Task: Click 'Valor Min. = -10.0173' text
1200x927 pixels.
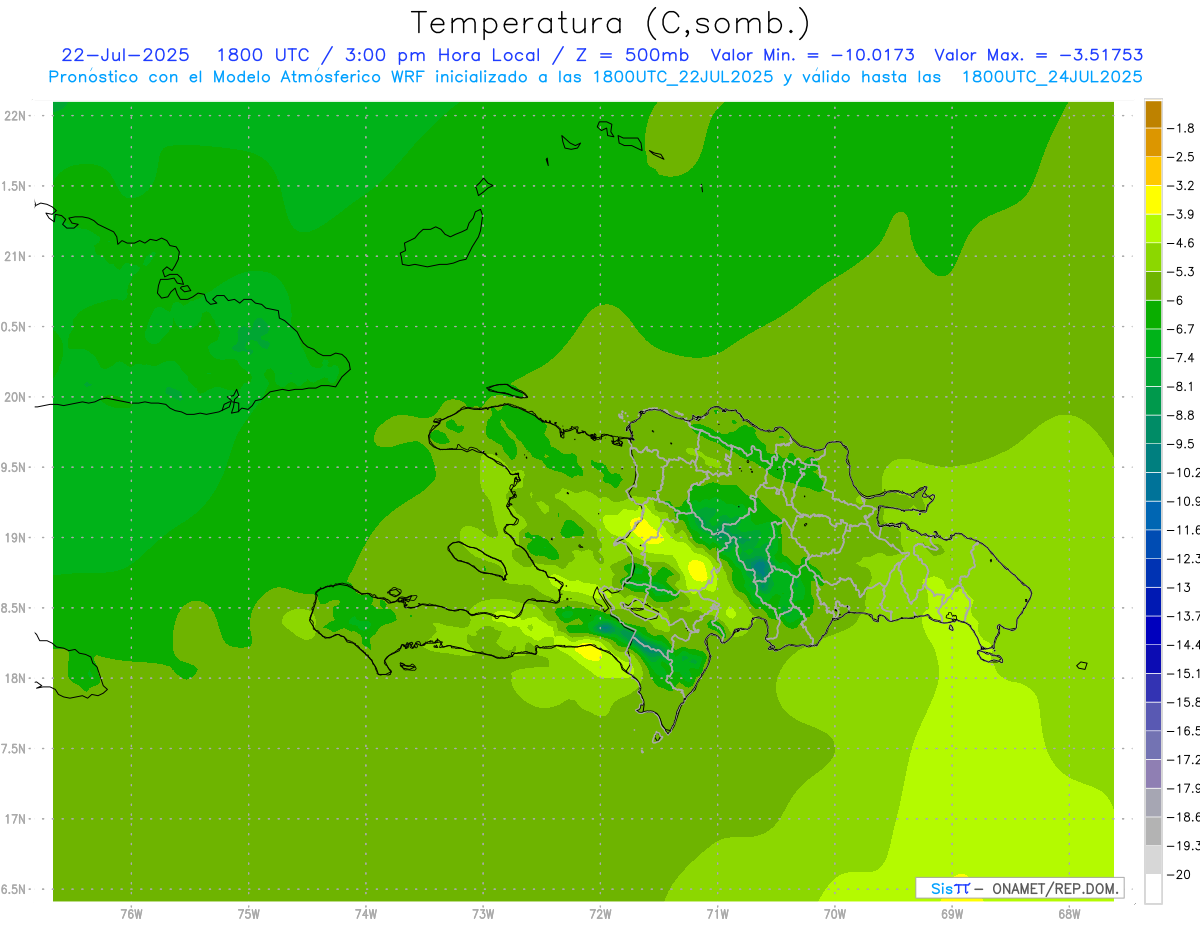Action: [x=812, y=55]
